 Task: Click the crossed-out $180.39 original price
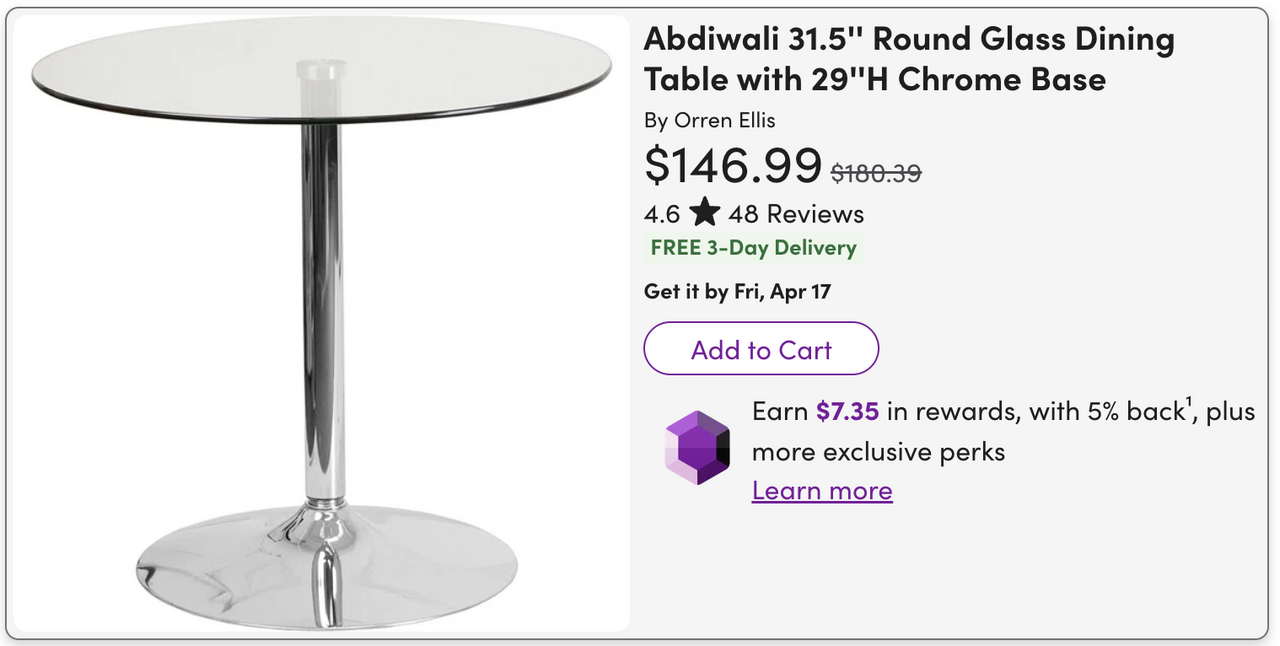click(876, 173)
